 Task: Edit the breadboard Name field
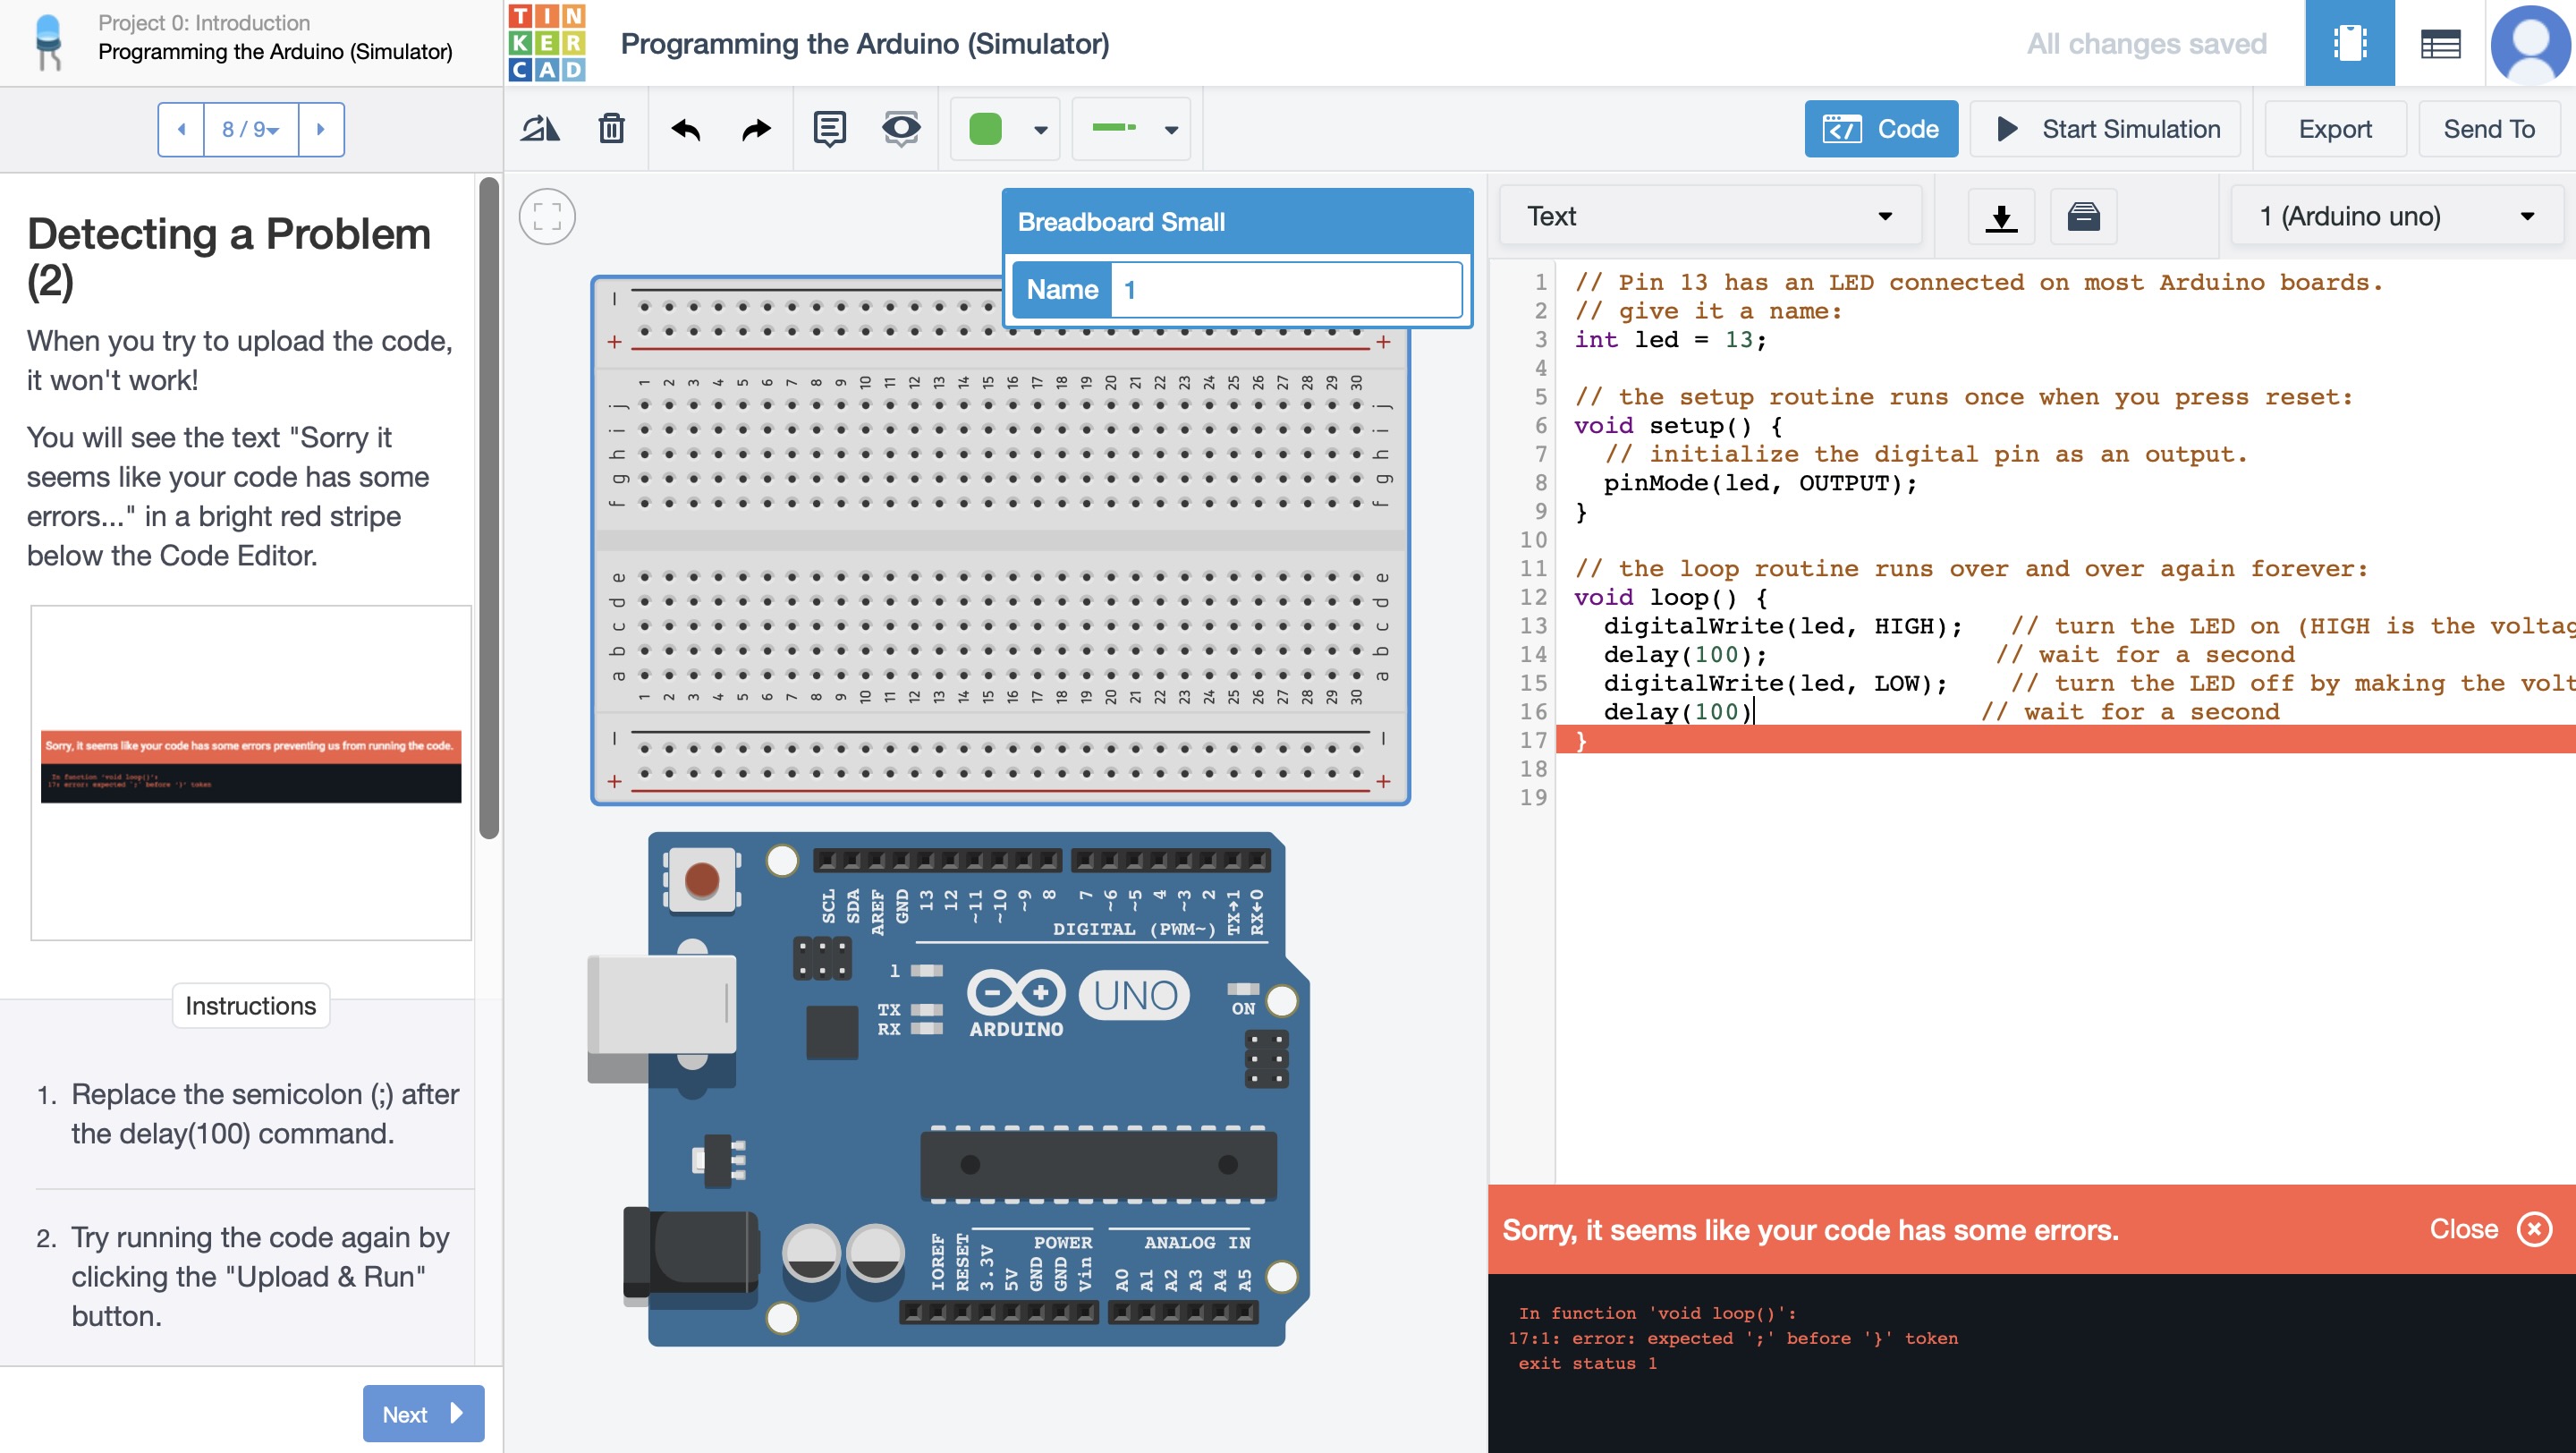click(1287, 289)
